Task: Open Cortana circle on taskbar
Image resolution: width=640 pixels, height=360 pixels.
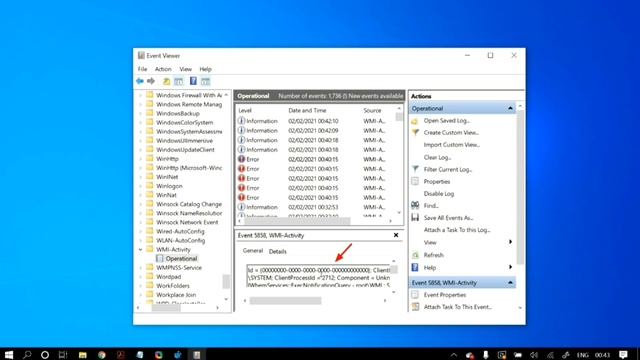Action: [x=45, y=354]
